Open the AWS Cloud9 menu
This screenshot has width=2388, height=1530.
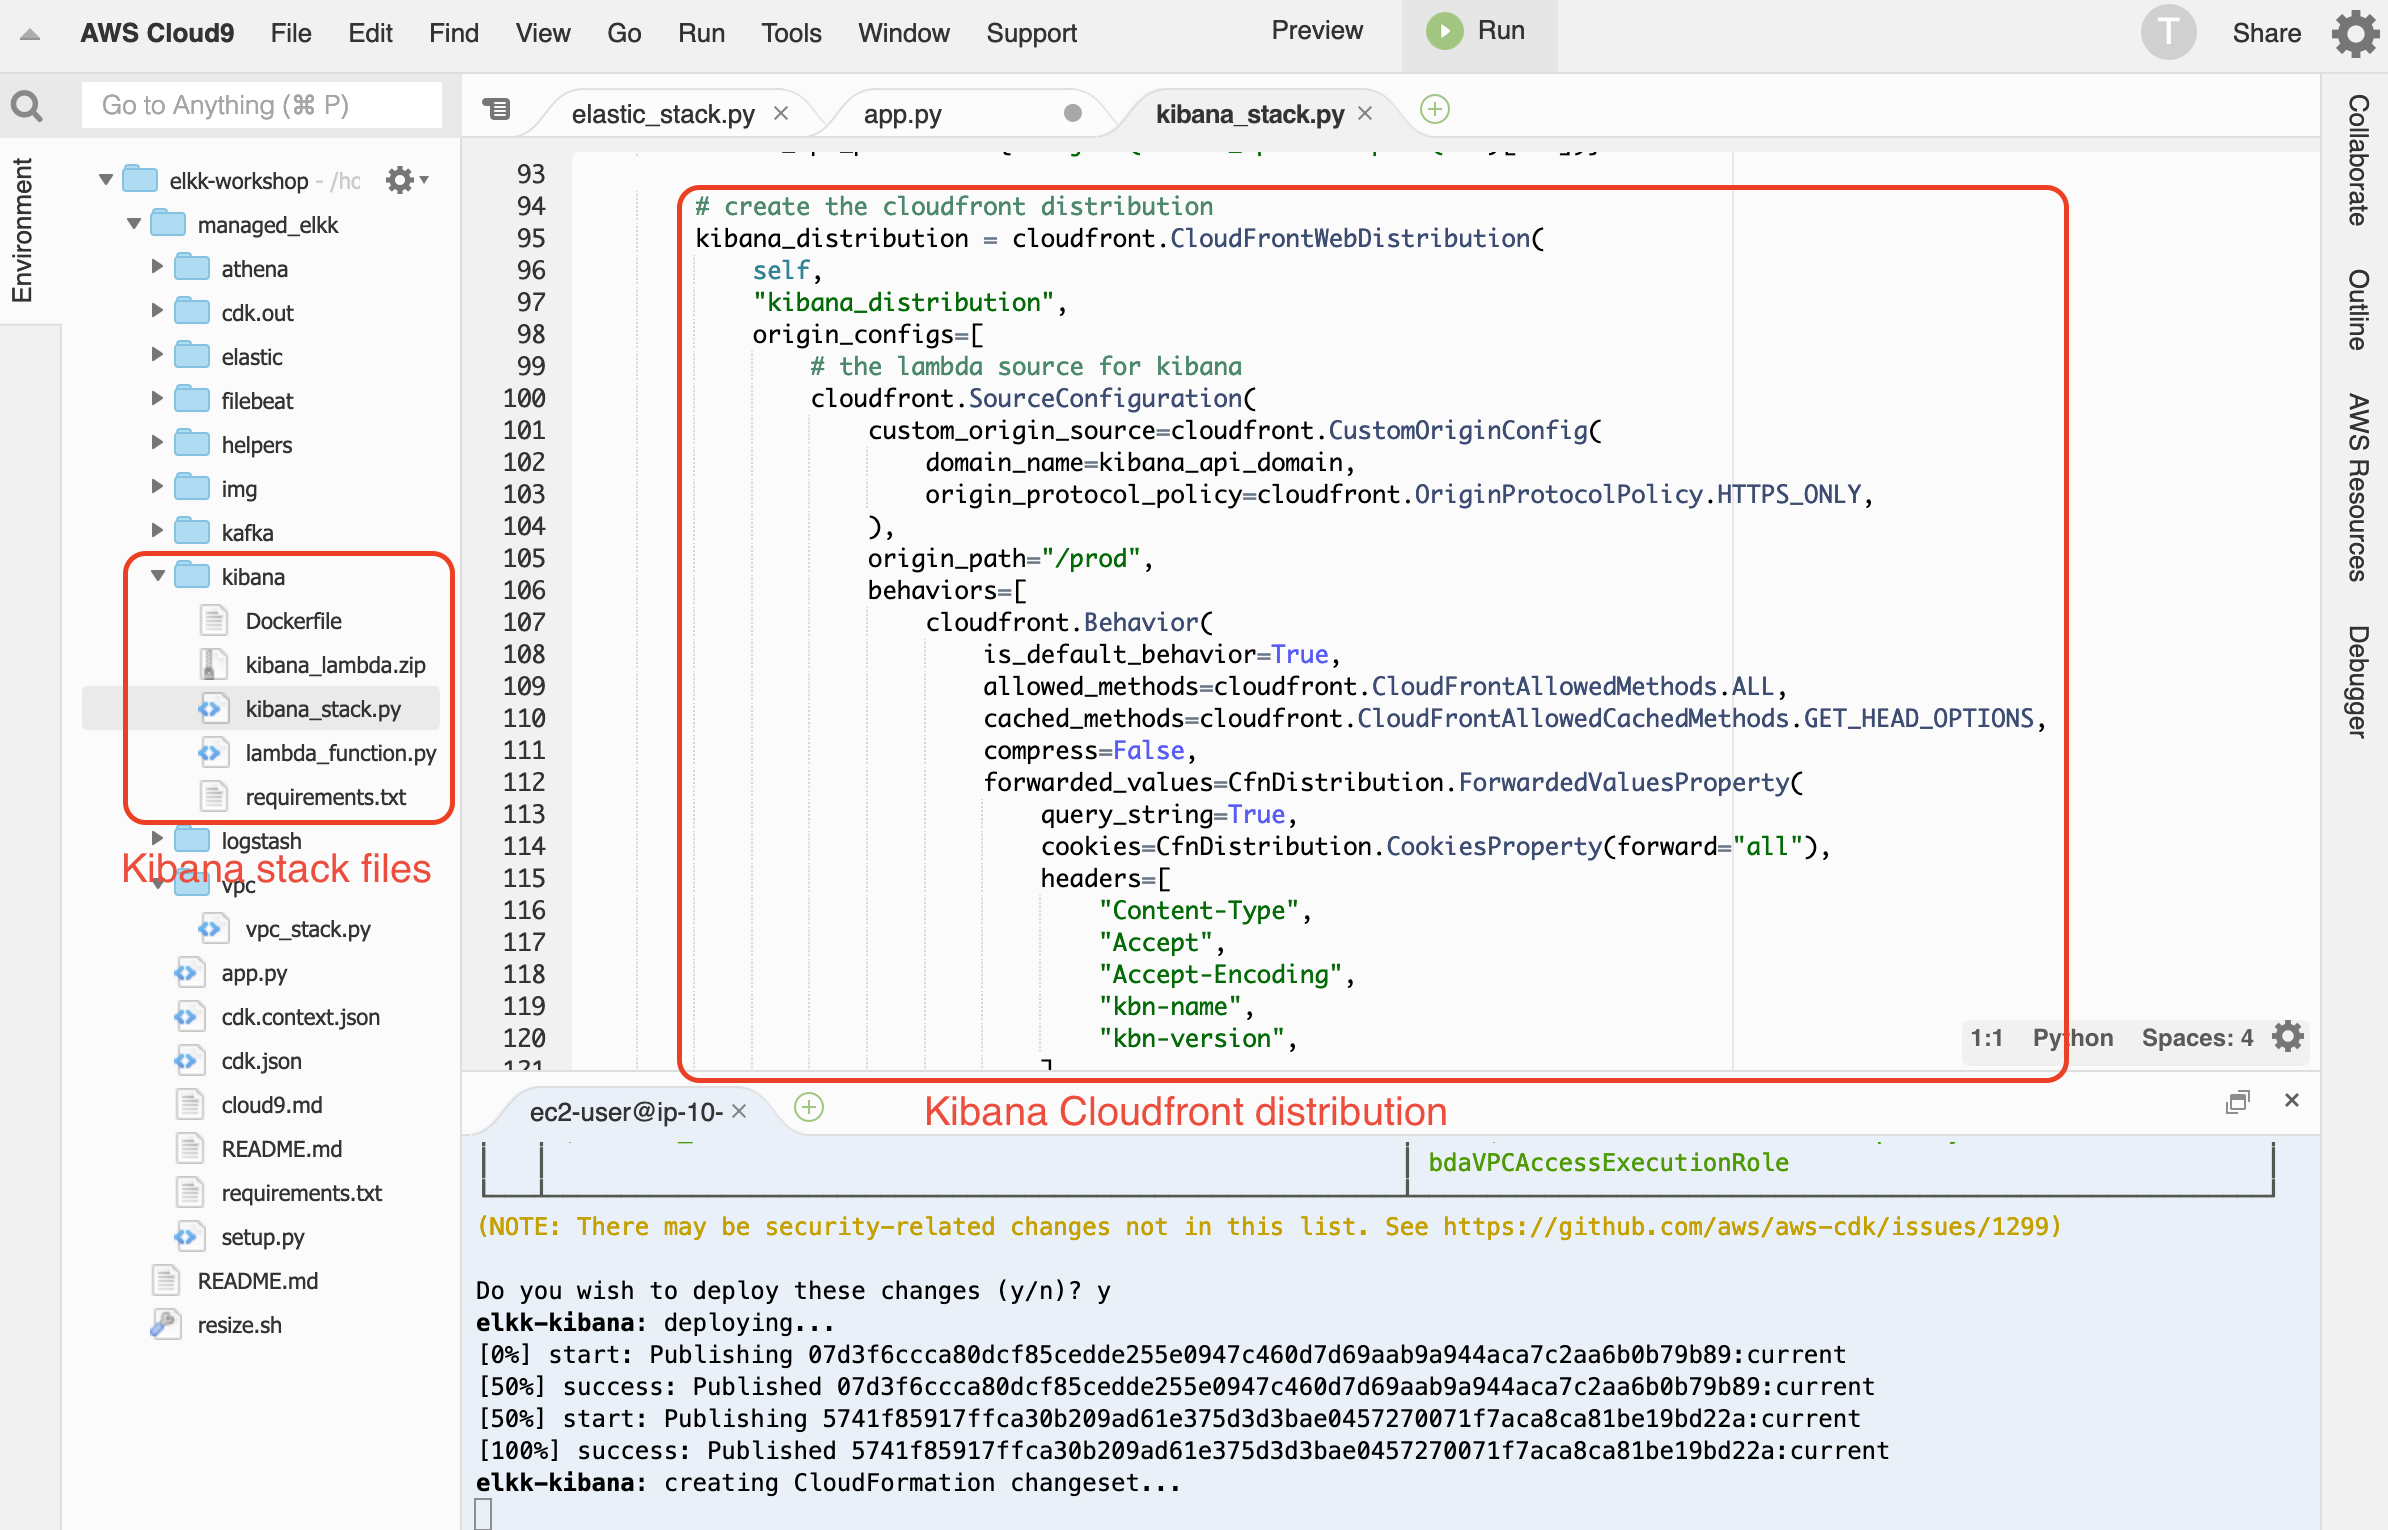157,33
